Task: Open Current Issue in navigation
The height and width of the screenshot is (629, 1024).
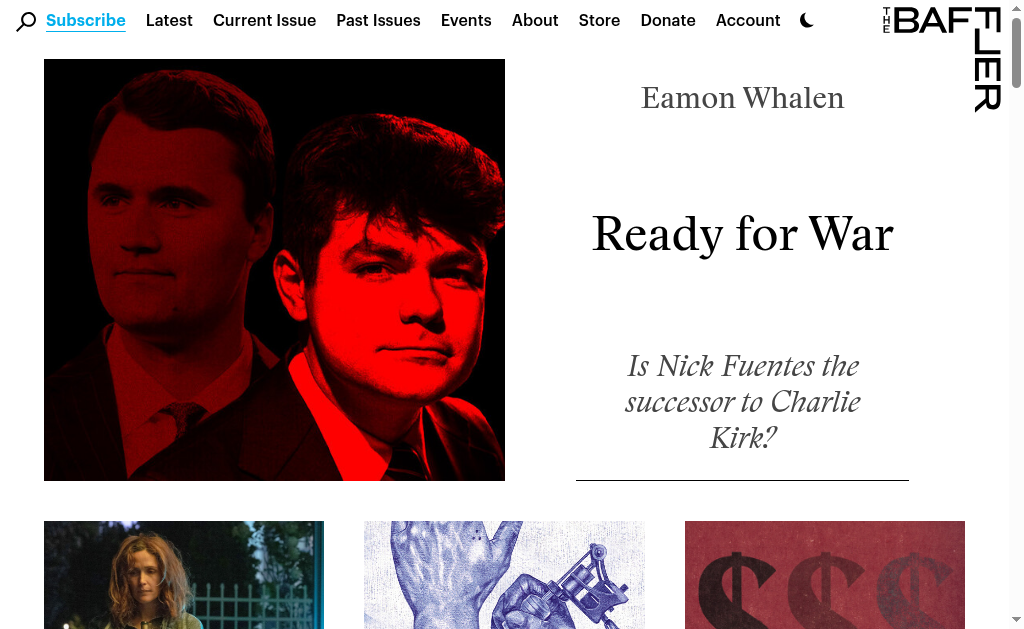Action: (x=264, y=20)
